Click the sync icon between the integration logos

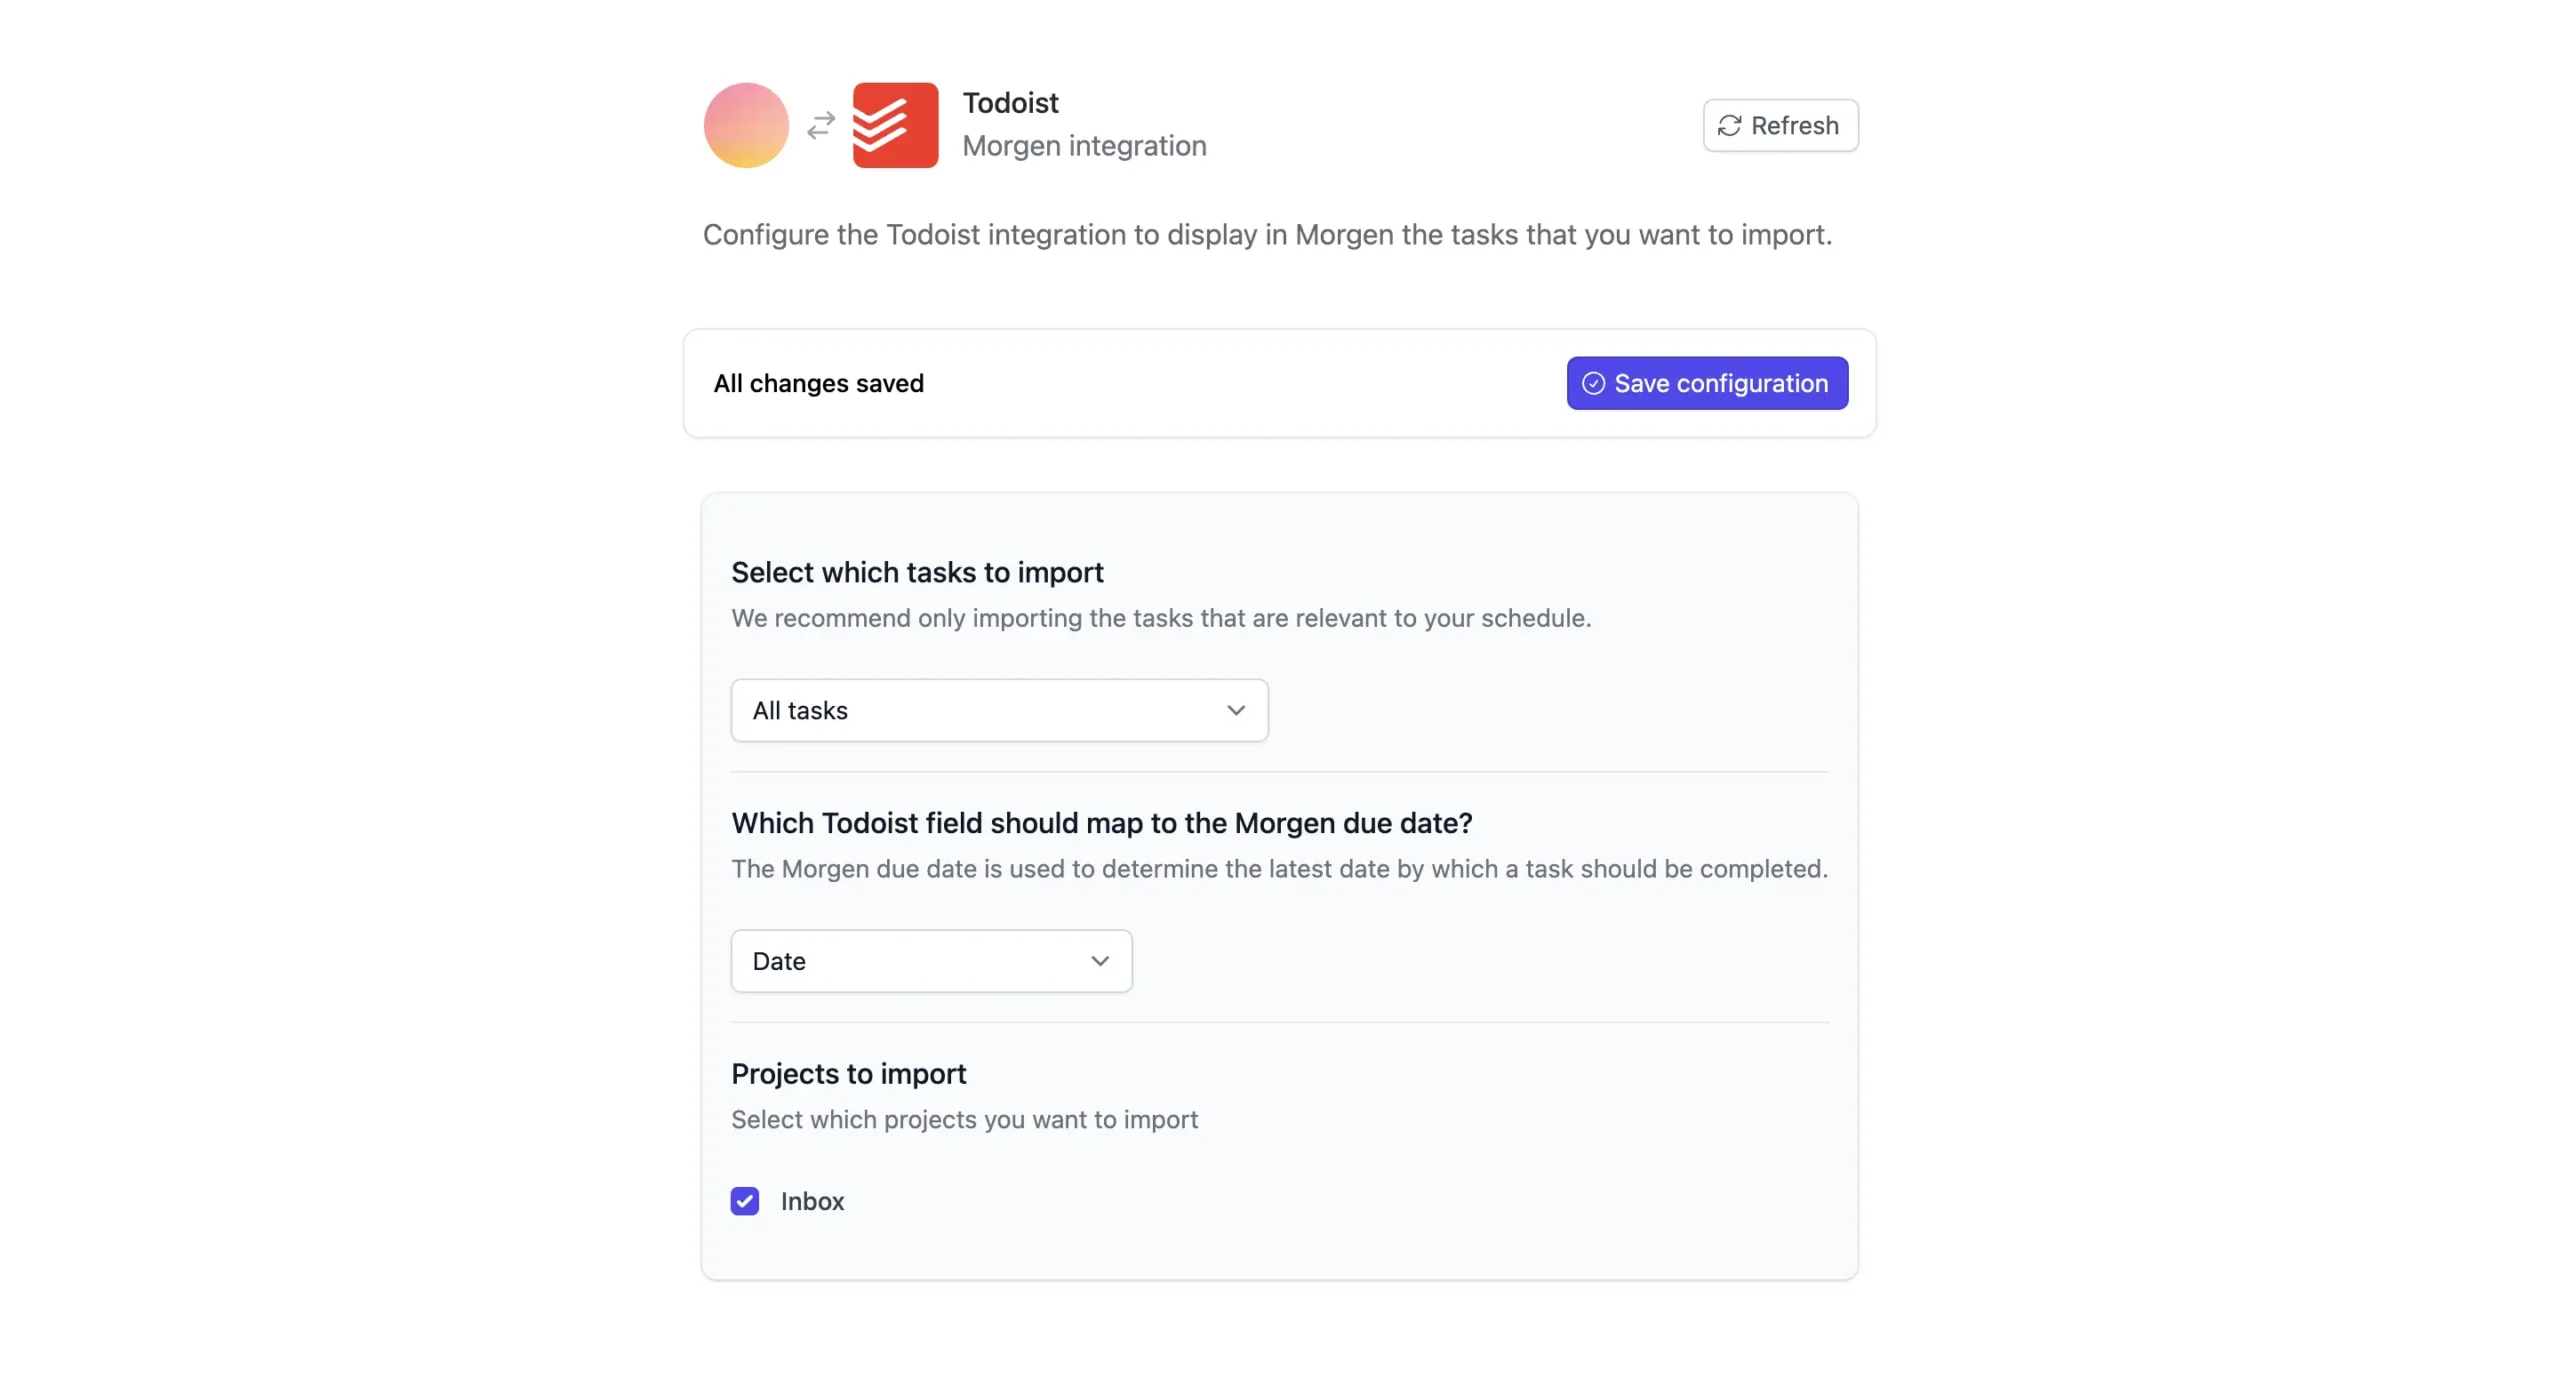click(819, 124)
